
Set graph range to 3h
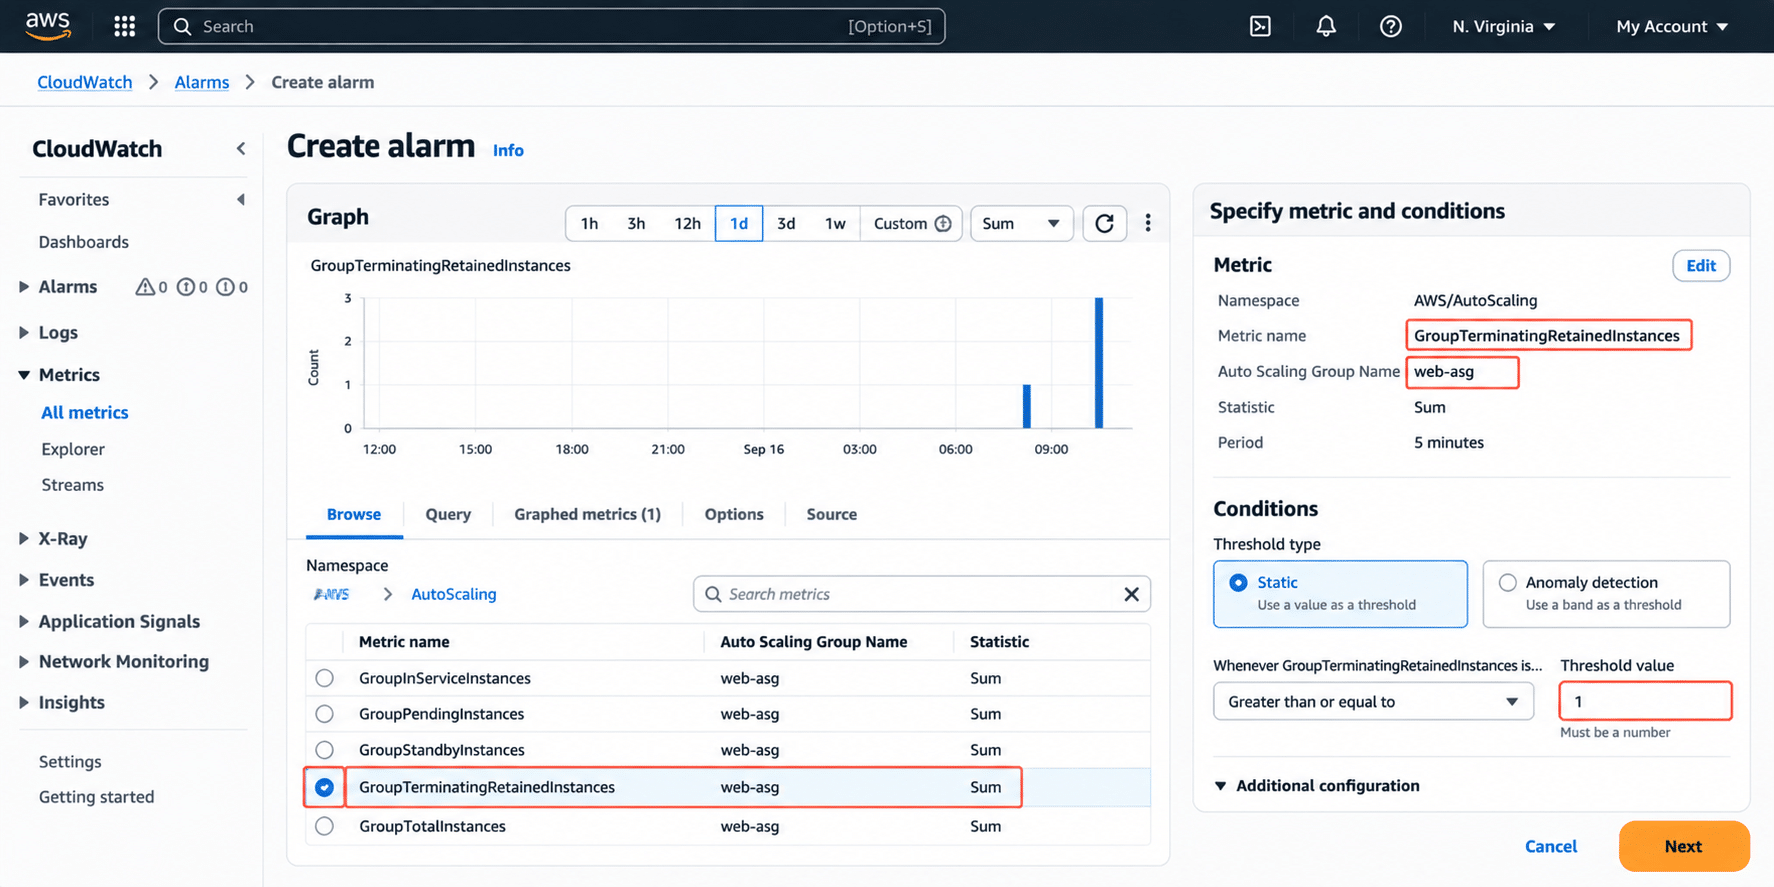pyautogui.click(x=636, y=223)
